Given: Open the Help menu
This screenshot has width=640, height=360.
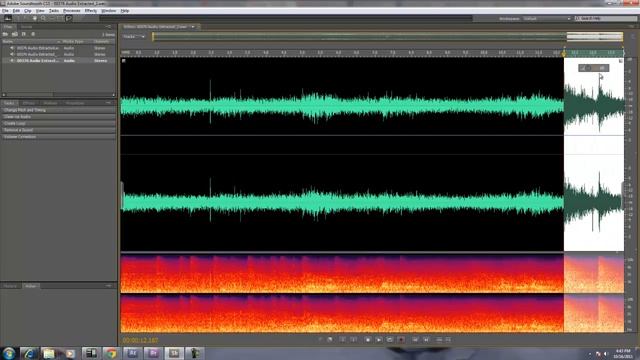Looking at the screenshot, I should (x=125, y=11).
